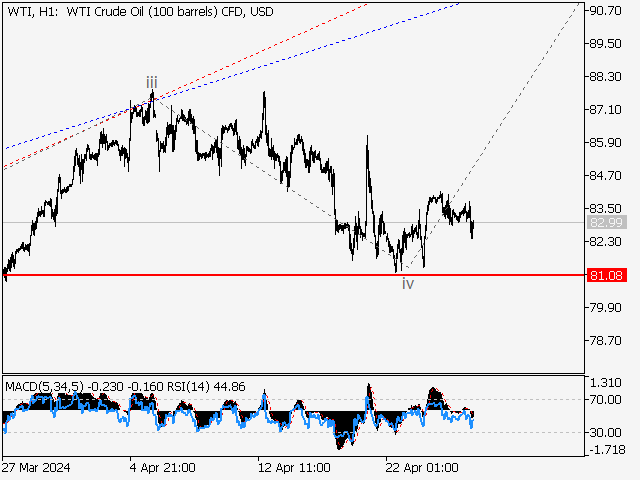640x480 pixels.
Task: Click the '22 Apr 01:00' time axis label
Action: pyautogui.click(x=422, y=467)
